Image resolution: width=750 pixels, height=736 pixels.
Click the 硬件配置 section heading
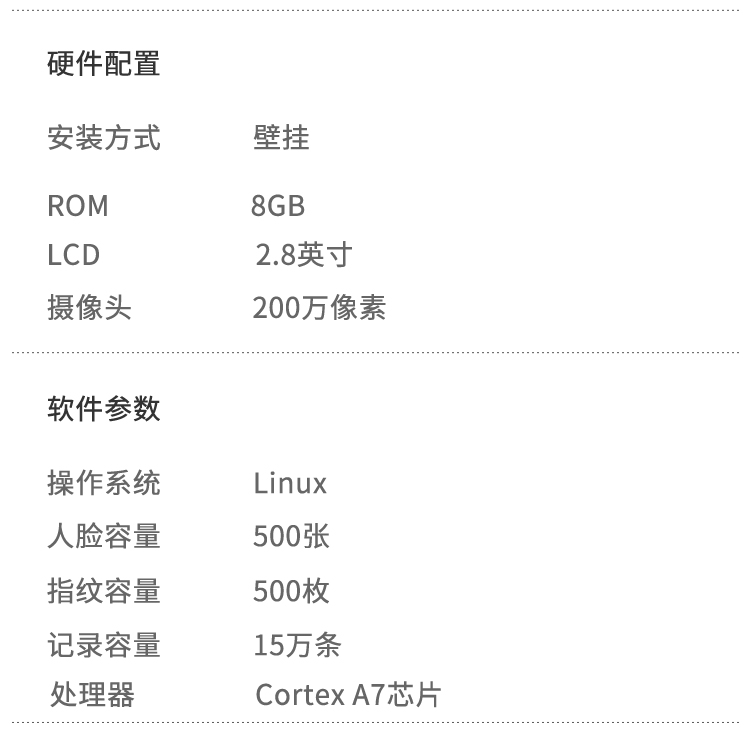104,64
